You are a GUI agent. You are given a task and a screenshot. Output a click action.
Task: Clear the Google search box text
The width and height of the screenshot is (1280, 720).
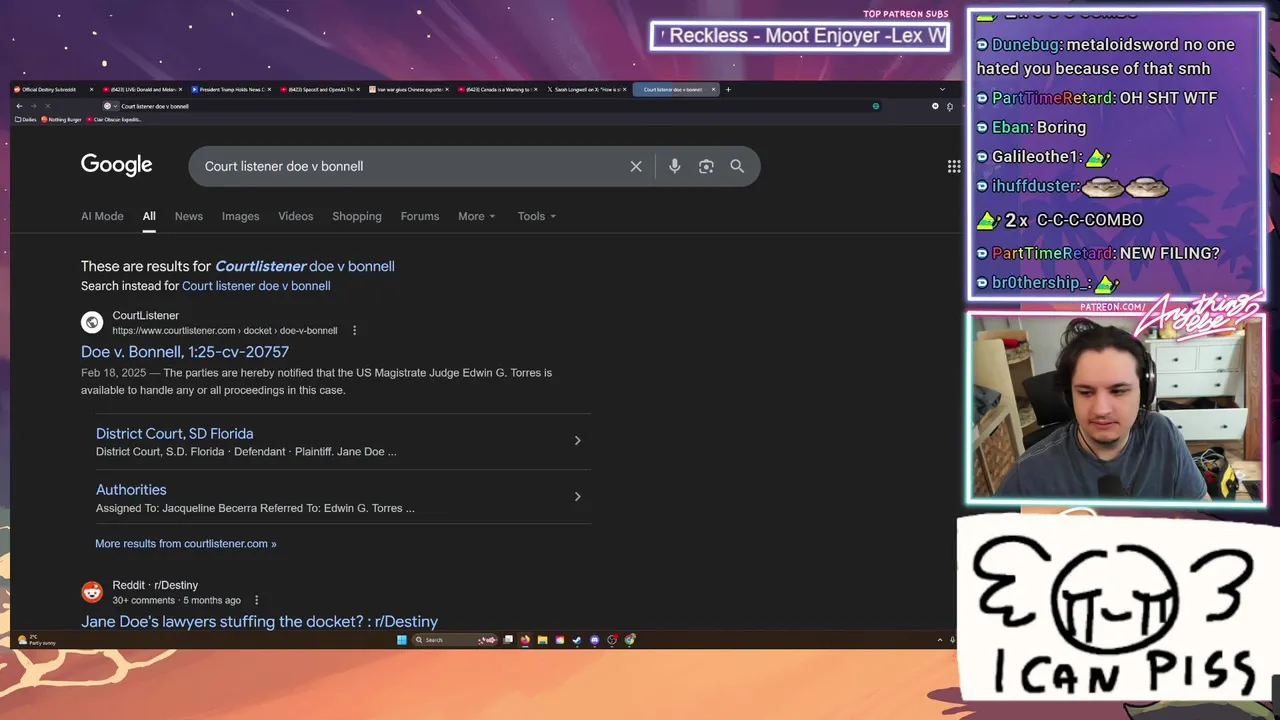click(636, 166)
